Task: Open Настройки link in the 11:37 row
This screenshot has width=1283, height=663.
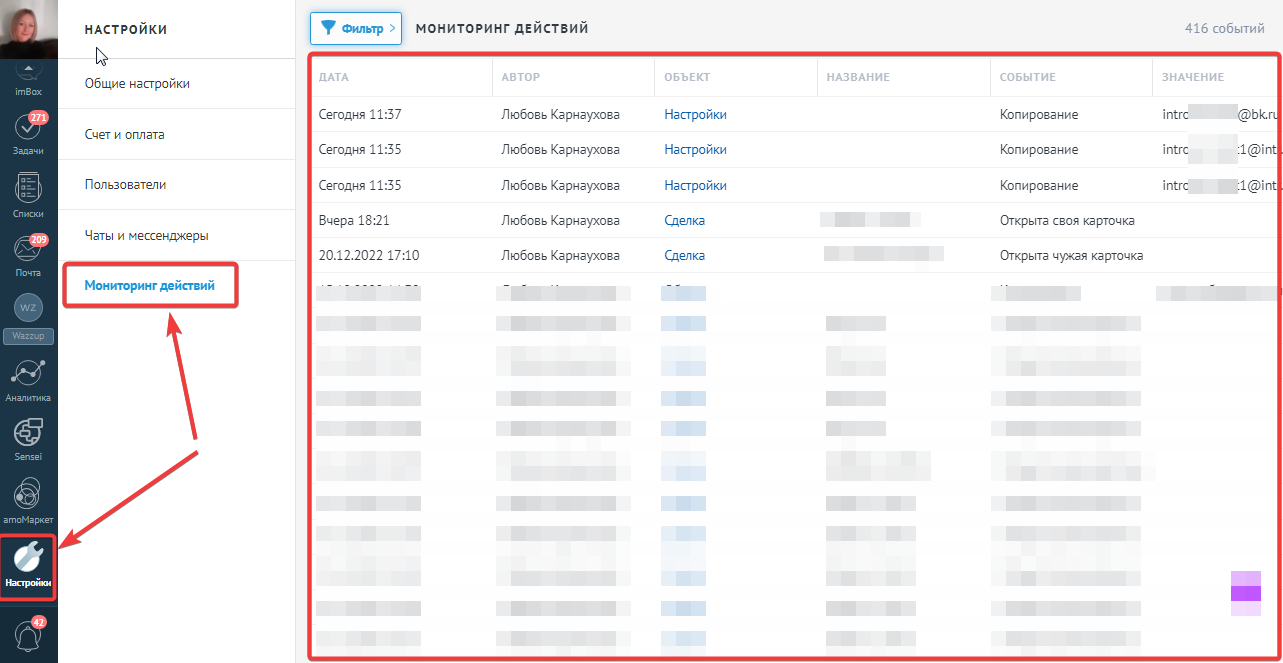Action: [x=695, y=115]
